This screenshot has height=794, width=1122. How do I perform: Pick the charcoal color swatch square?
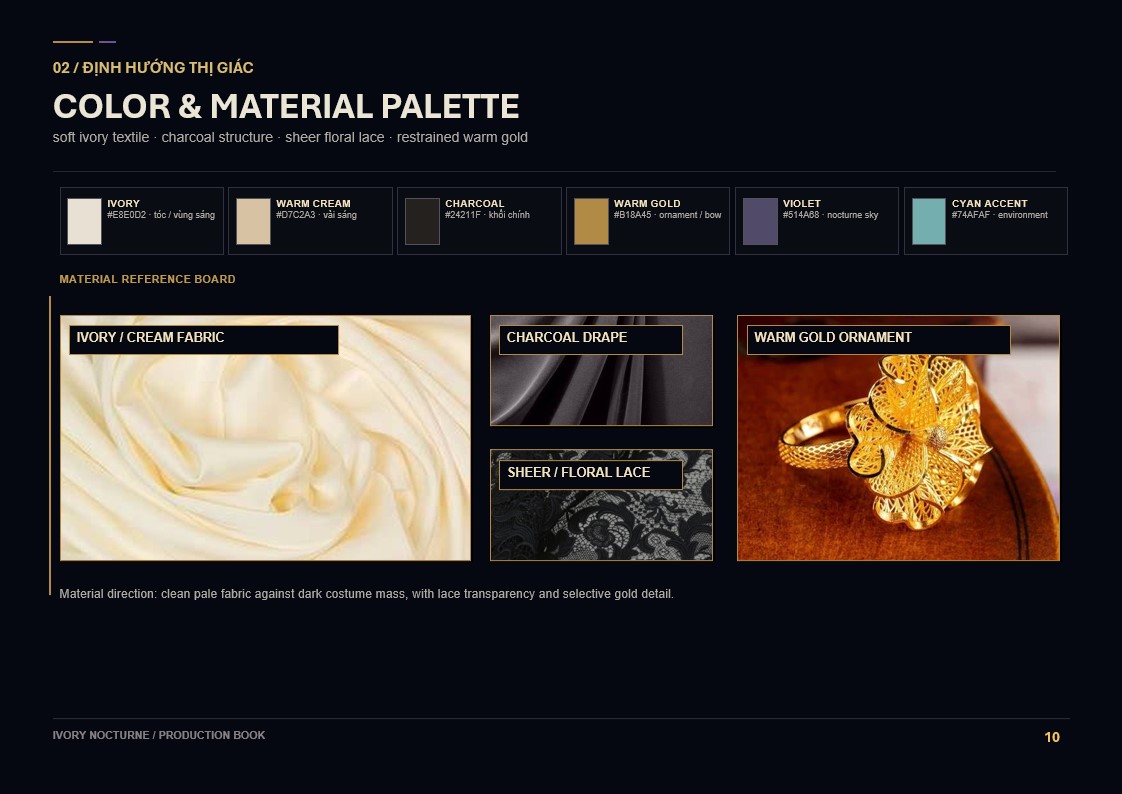422,222
